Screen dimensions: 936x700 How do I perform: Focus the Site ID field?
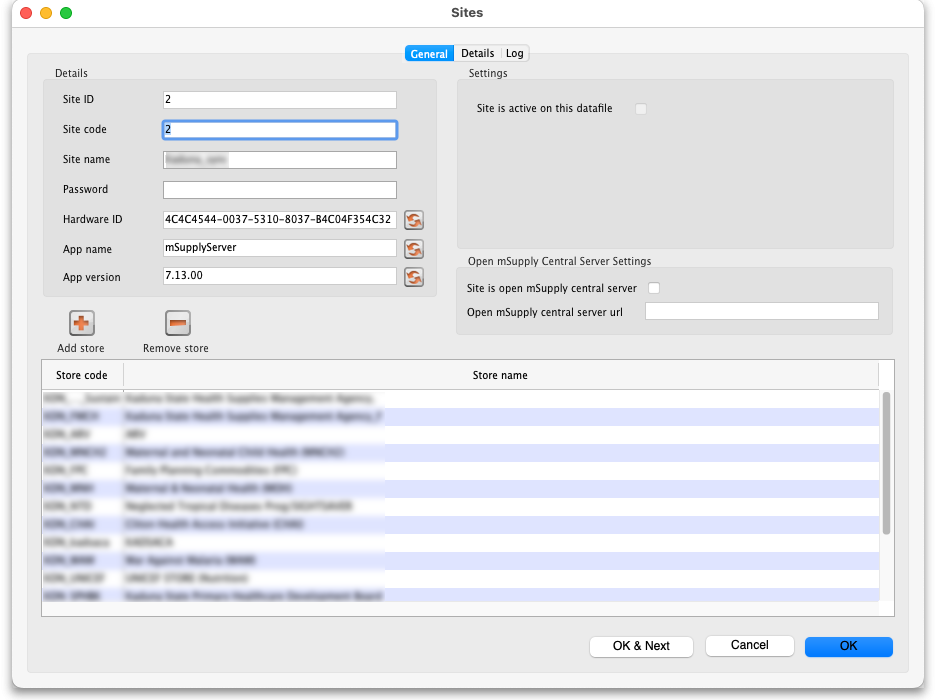pos(279,100)
